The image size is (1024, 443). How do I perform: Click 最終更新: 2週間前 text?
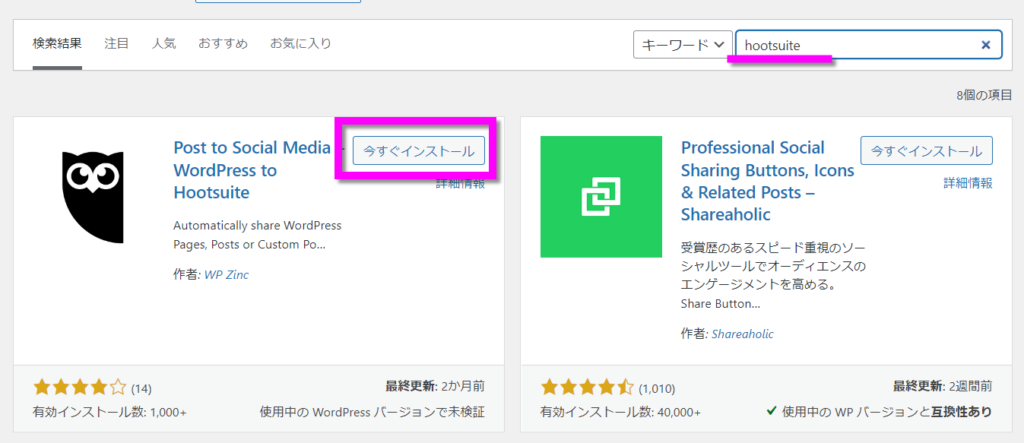942,386
